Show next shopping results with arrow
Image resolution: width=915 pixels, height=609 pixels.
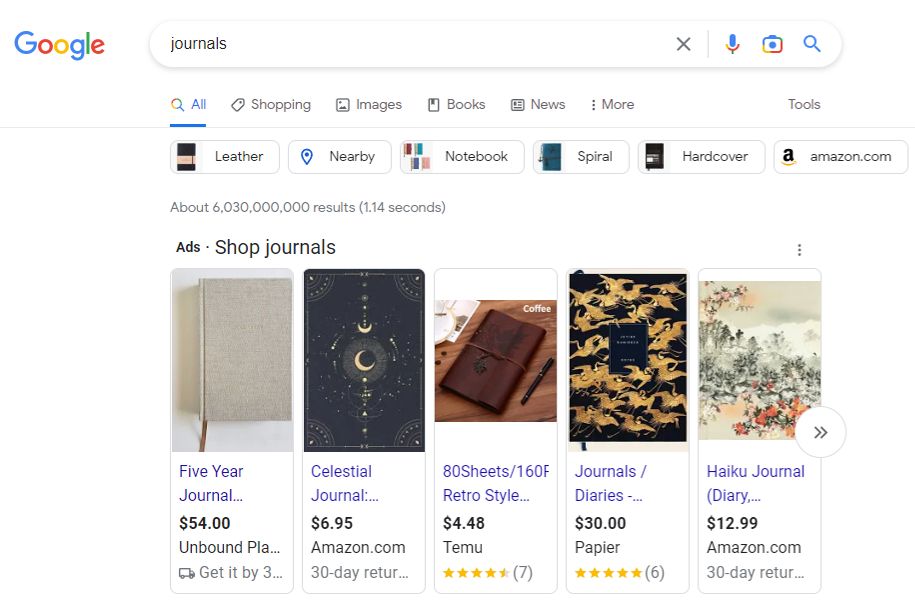820,432
